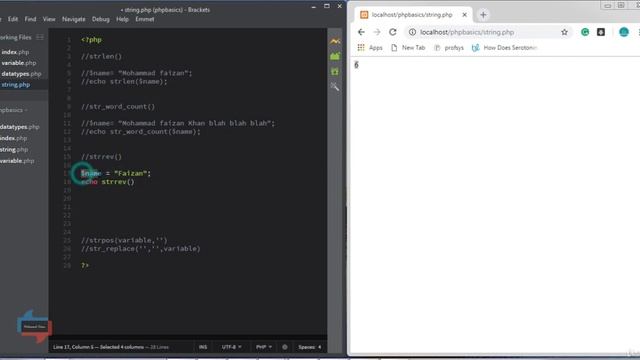Viewport: 640px width, 360px height.
Task: Toggle the Spaces indentation setting
Action: coord(307,347)
